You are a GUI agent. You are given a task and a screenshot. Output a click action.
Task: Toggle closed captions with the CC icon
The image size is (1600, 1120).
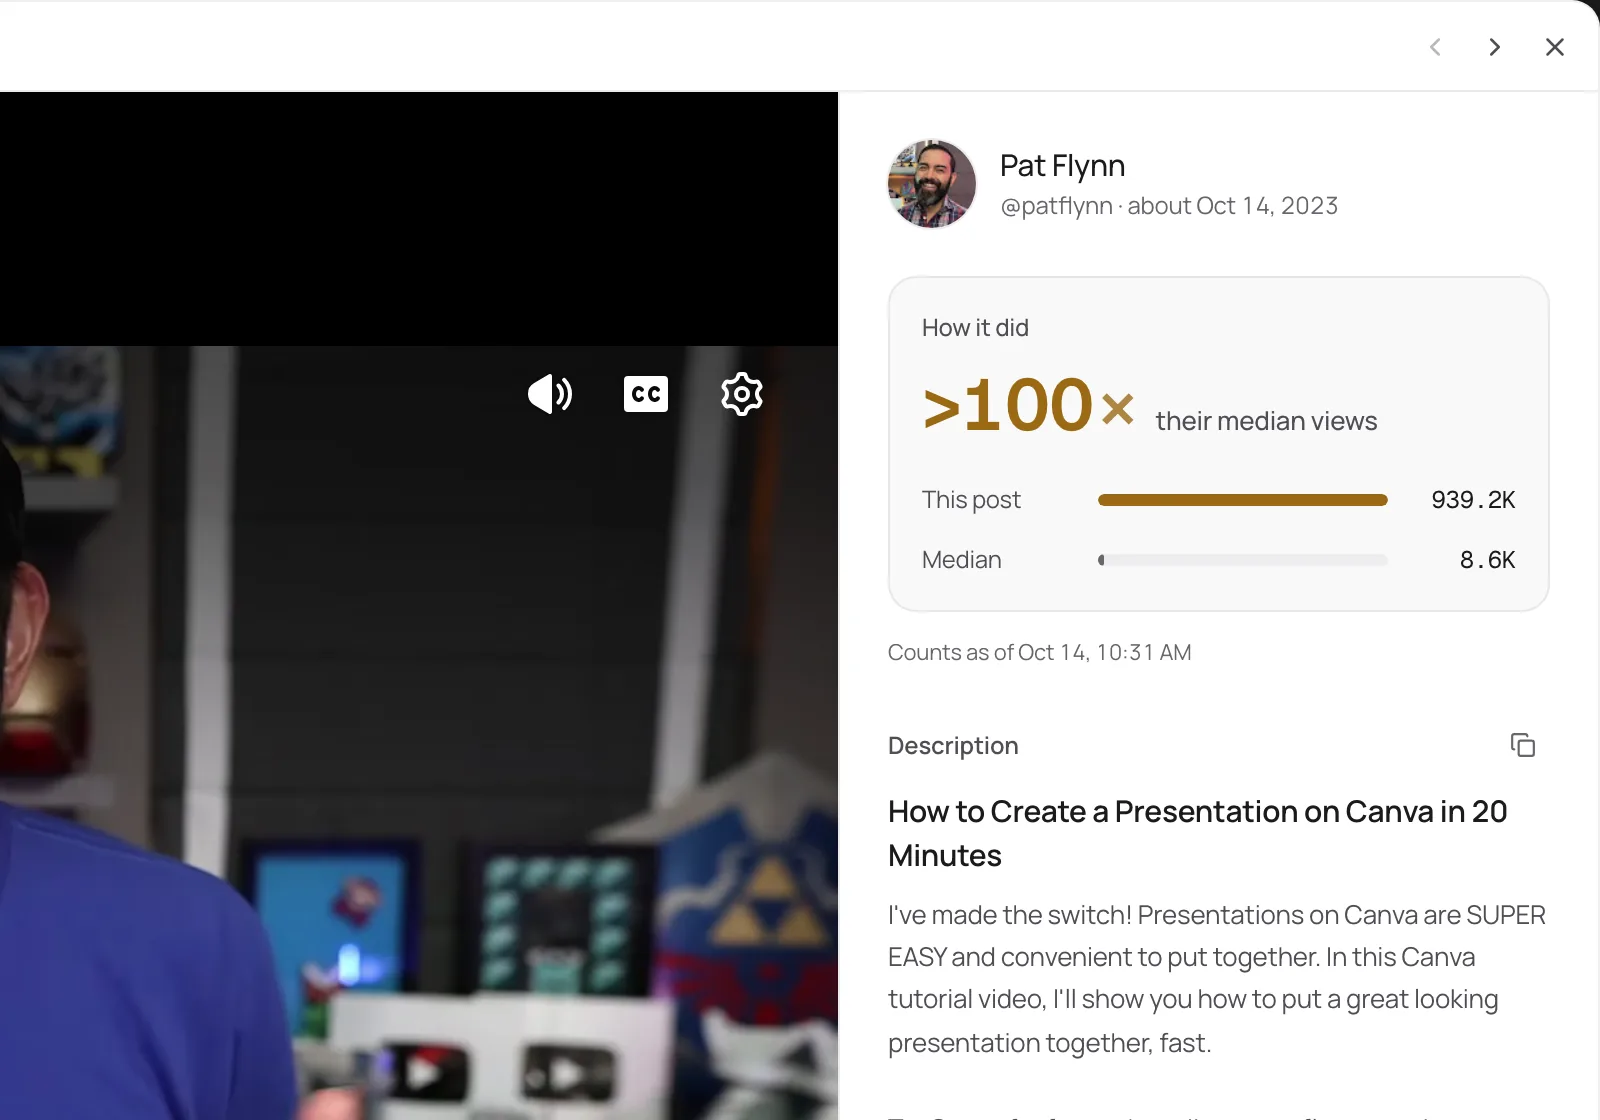pyautogui.click(x=646, y=394)
